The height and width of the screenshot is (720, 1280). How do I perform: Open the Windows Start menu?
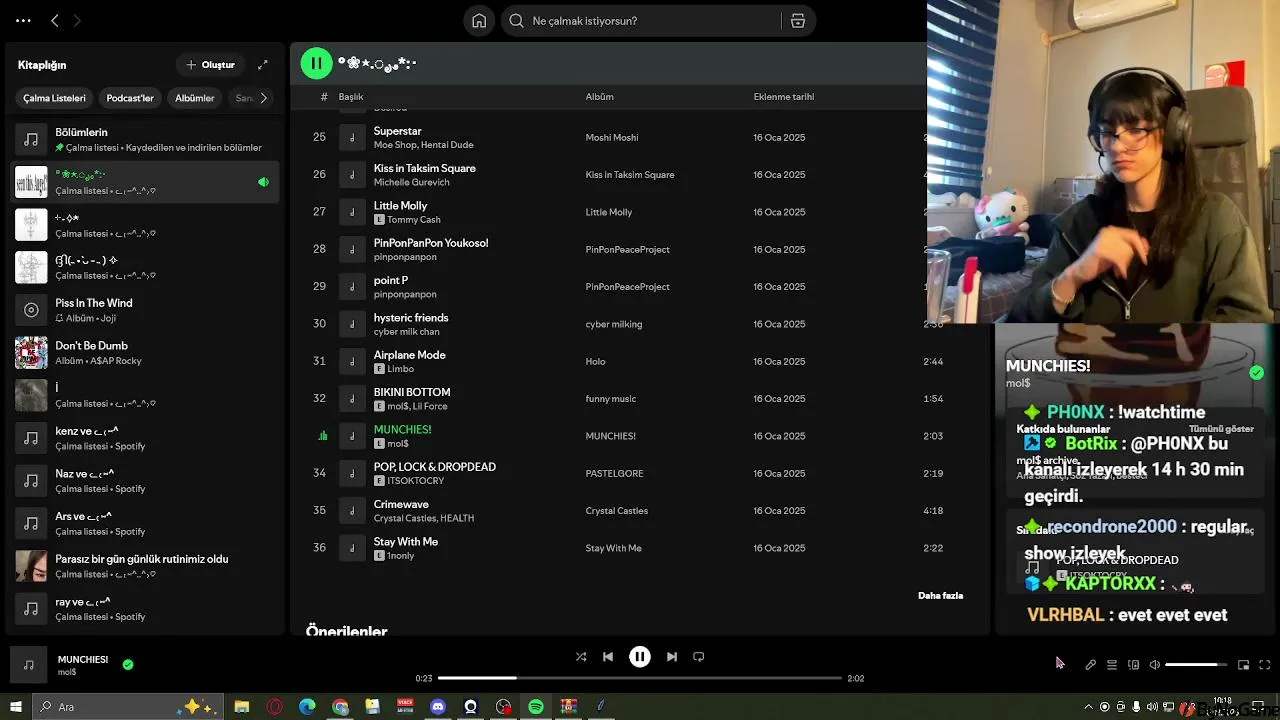(16, 707)
